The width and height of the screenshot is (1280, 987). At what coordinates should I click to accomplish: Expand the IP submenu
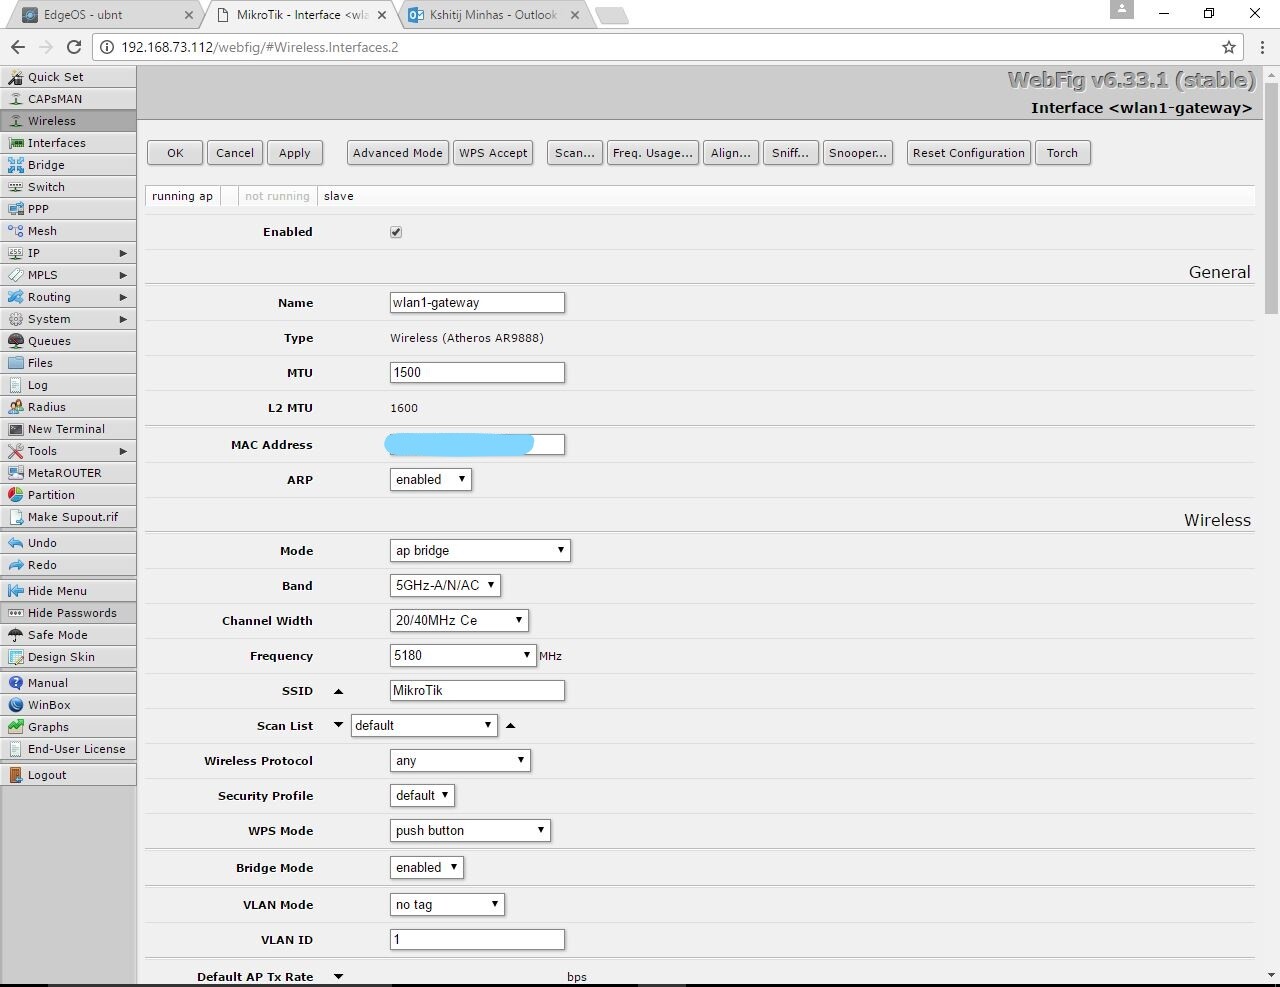pyautogui.click(x=68, y=253)
